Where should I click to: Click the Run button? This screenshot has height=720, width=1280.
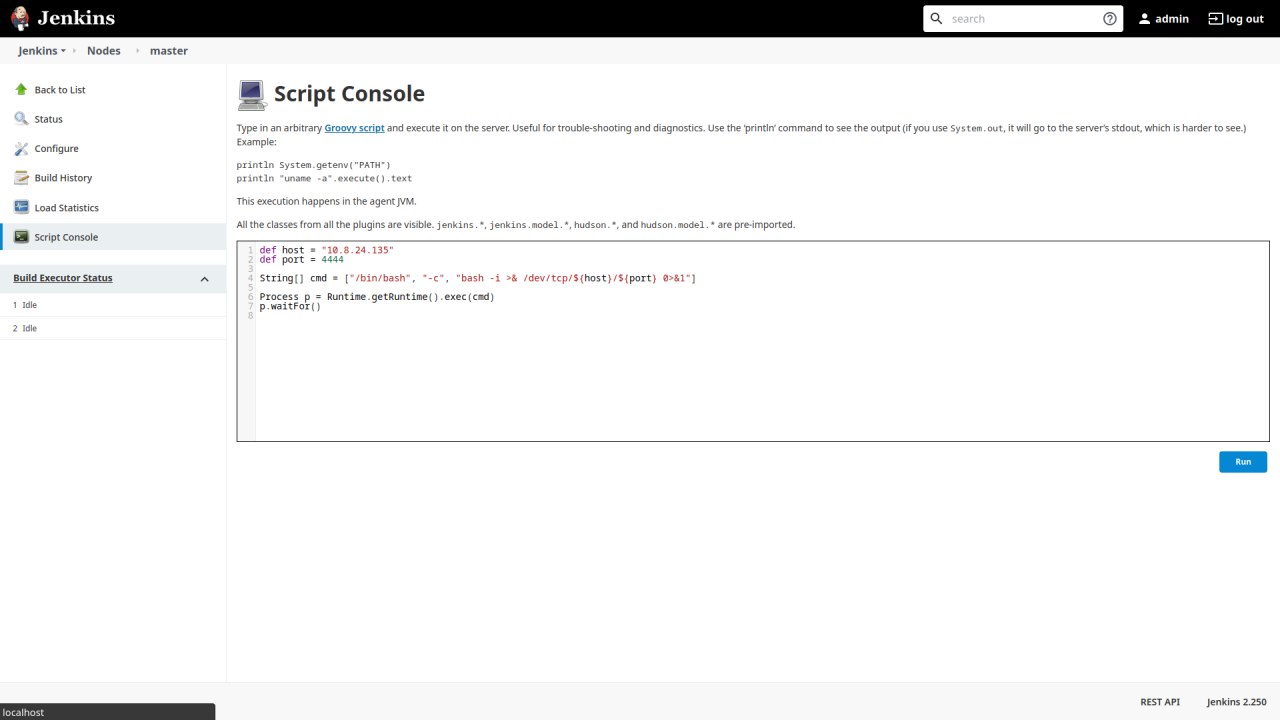[1243, 462]
